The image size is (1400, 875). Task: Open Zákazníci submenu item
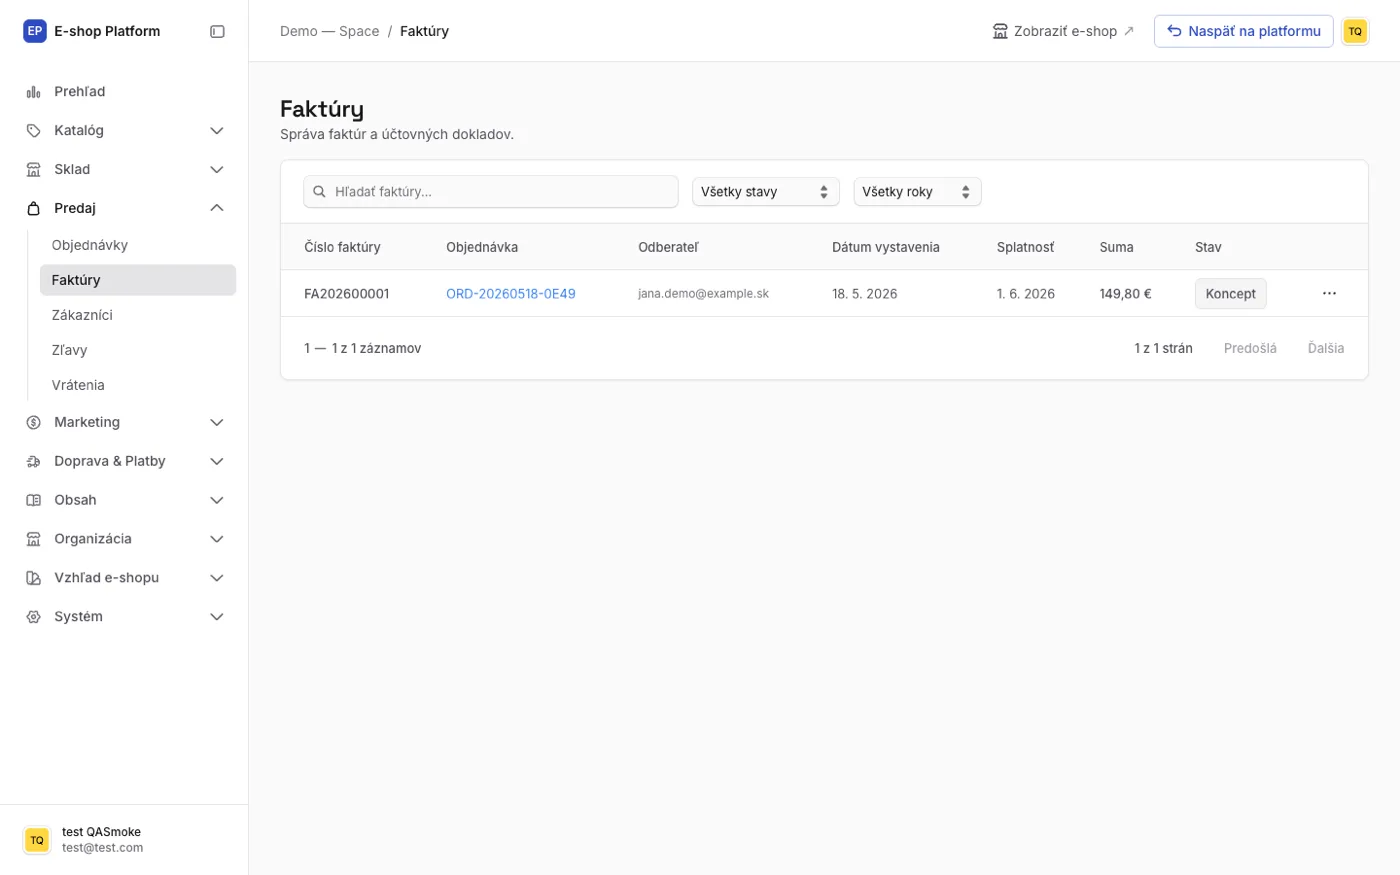[138, 315]
